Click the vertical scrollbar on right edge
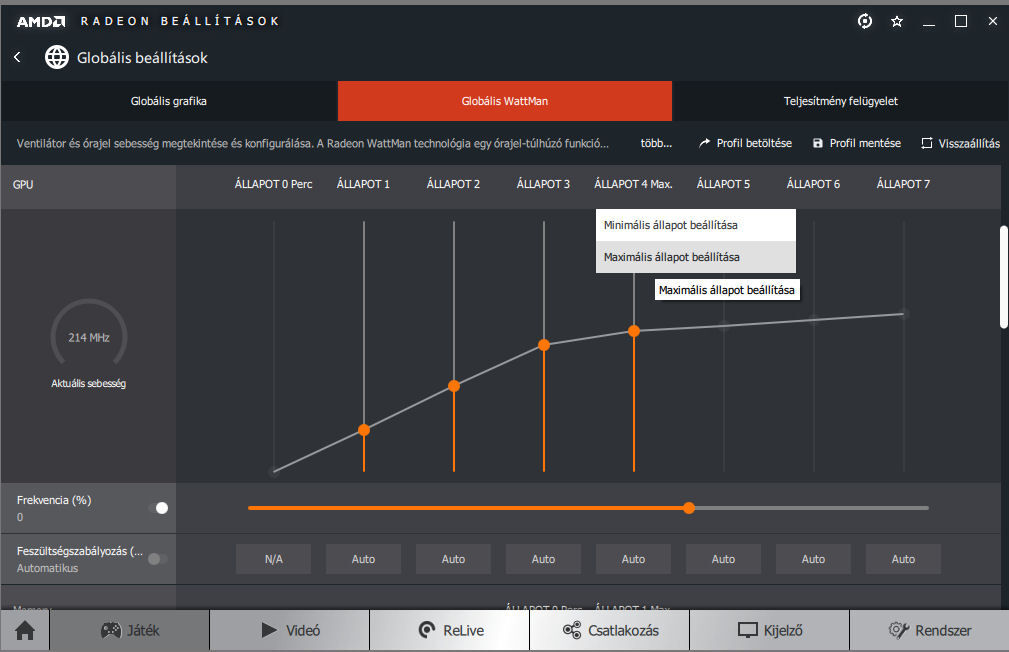Screen dimensions: 1009x652 pos(1004,277)
